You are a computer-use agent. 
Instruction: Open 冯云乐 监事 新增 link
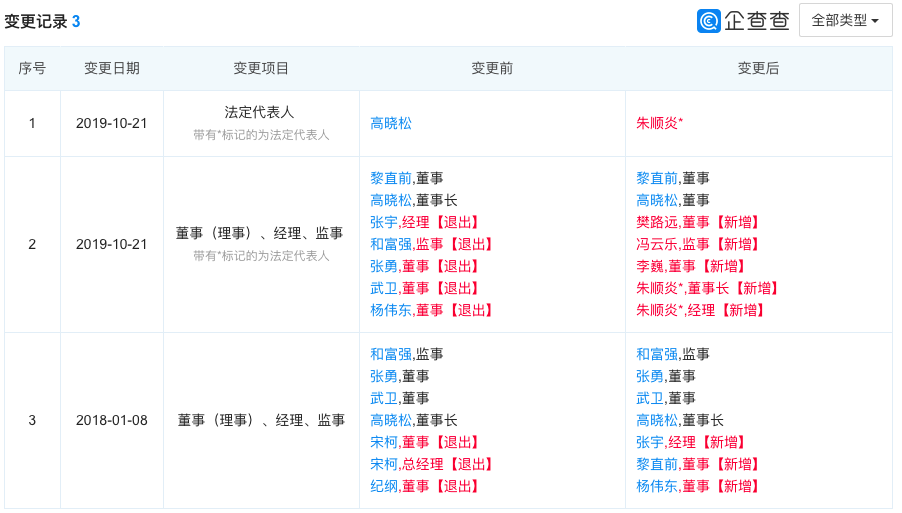pyautogui.click(x=698, y=244)
